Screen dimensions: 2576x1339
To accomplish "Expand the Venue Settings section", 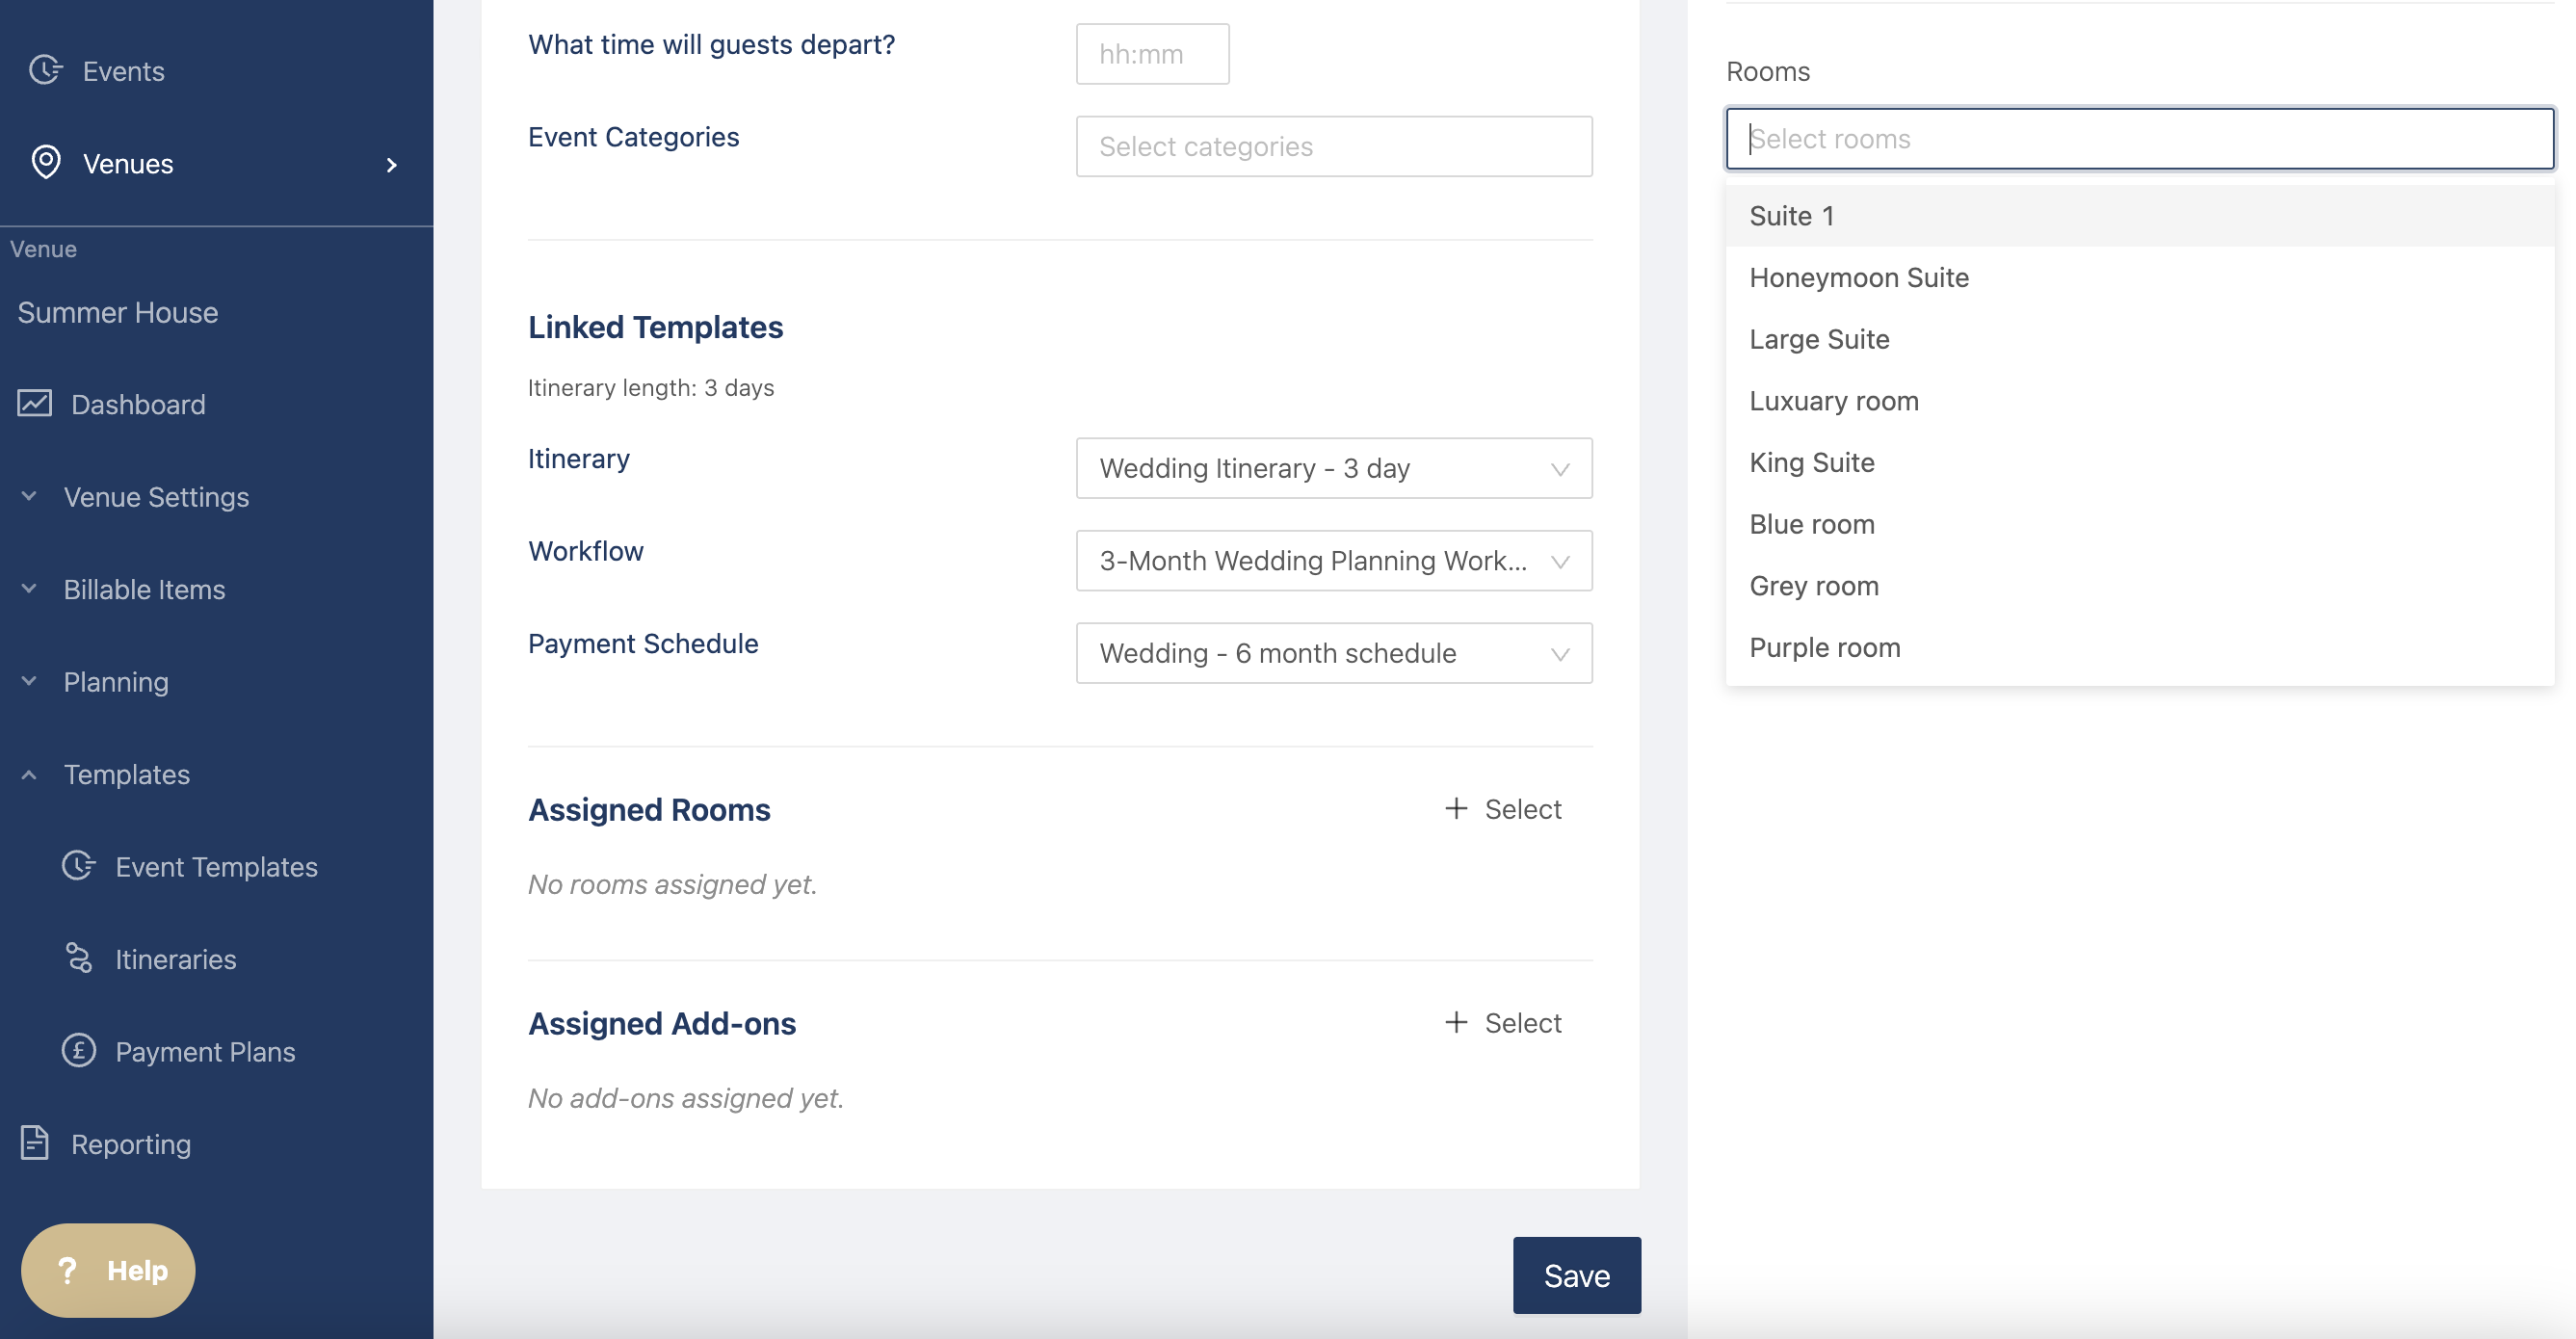I will (155, 496).
